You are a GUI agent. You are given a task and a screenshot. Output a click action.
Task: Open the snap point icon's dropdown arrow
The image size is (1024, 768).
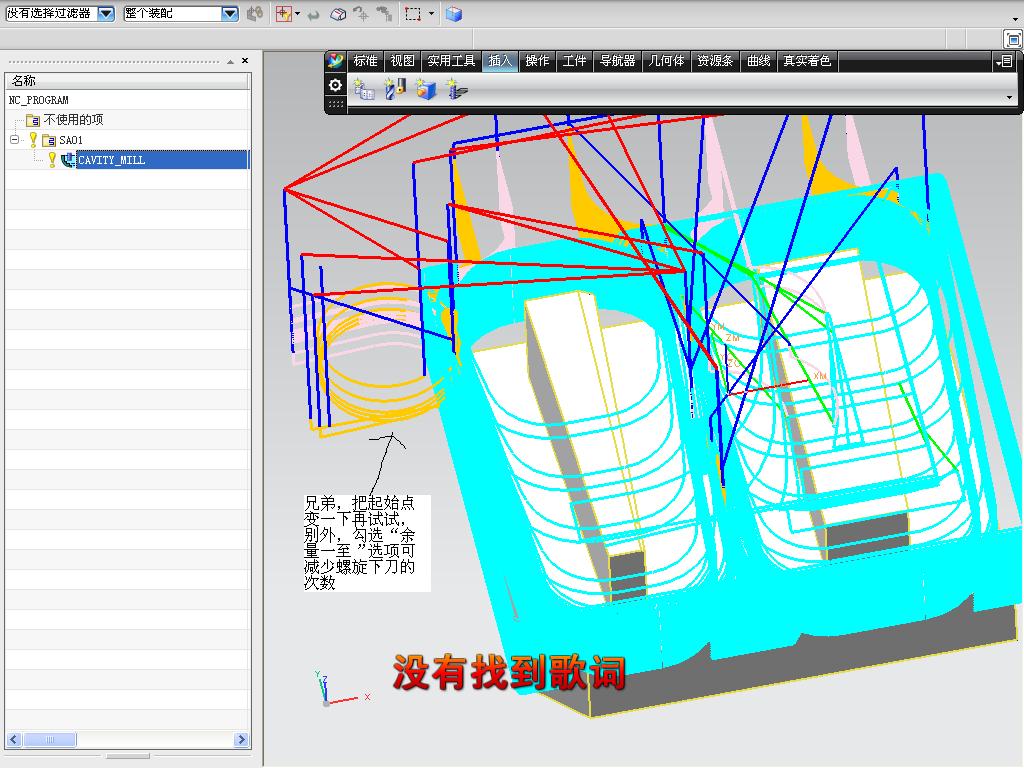[x=298, y=14]
